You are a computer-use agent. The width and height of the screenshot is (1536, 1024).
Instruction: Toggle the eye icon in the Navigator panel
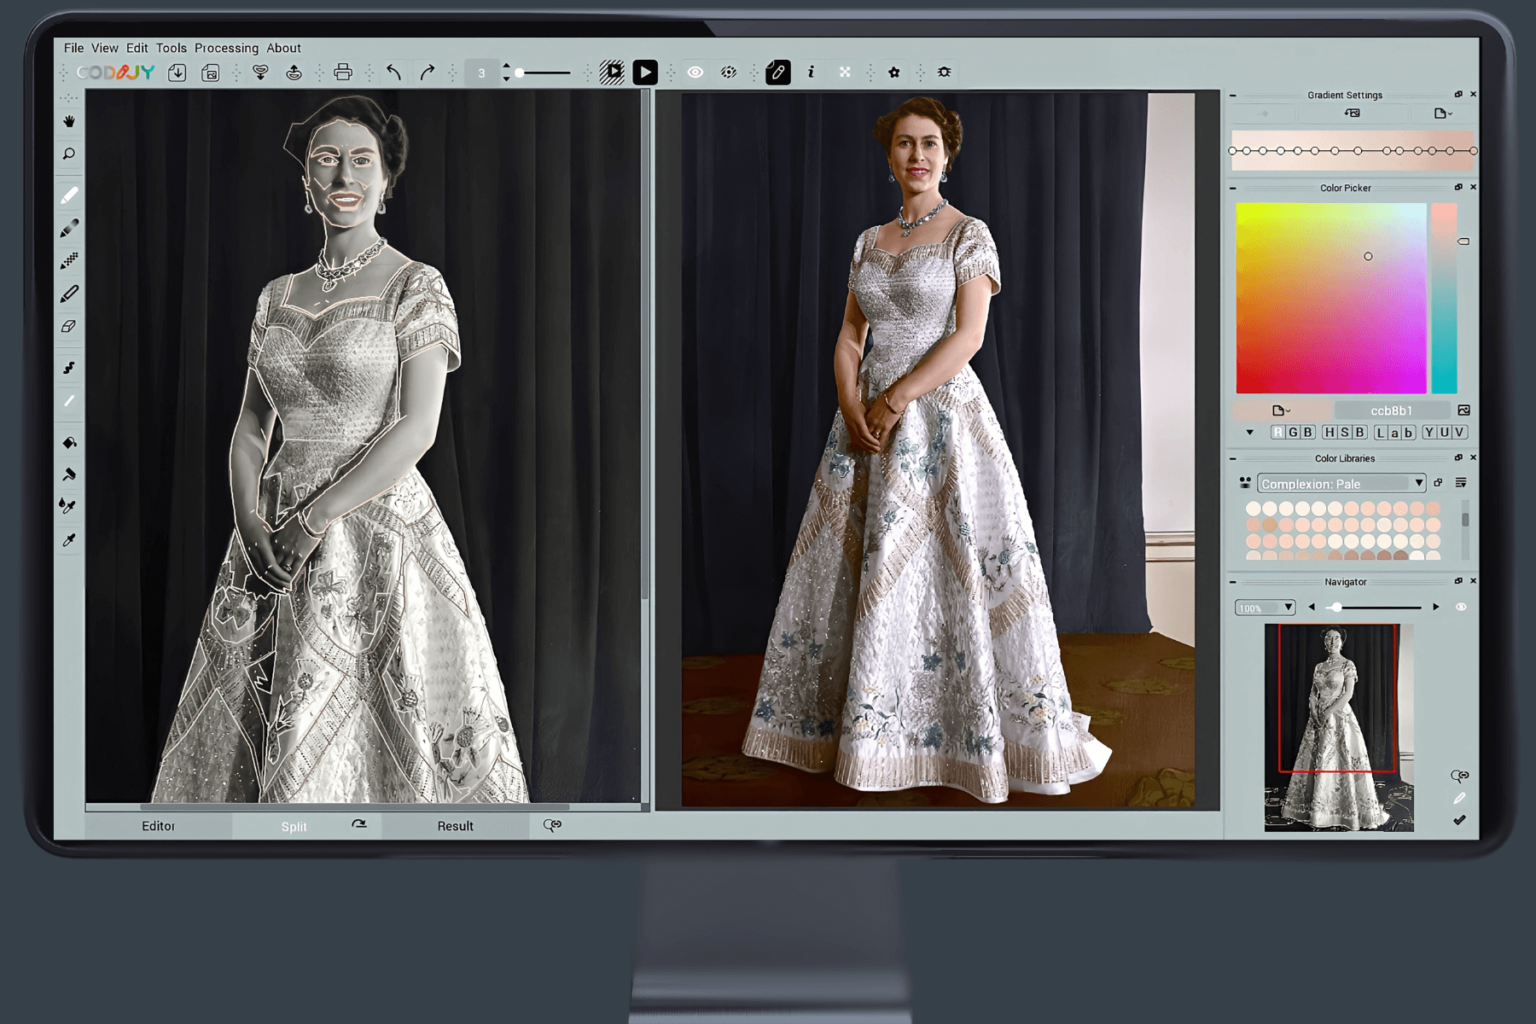[1460, 606]
